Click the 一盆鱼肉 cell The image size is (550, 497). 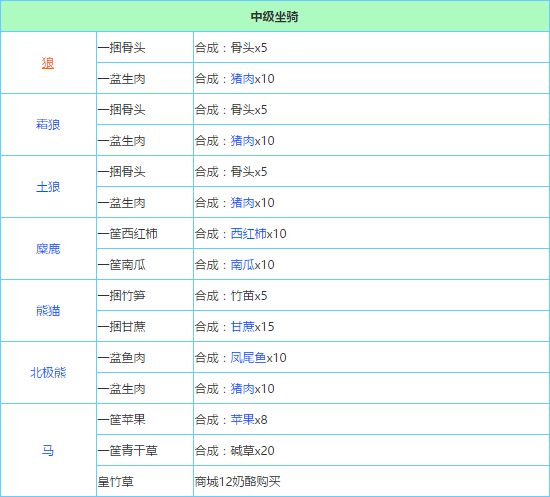[145, 358]
